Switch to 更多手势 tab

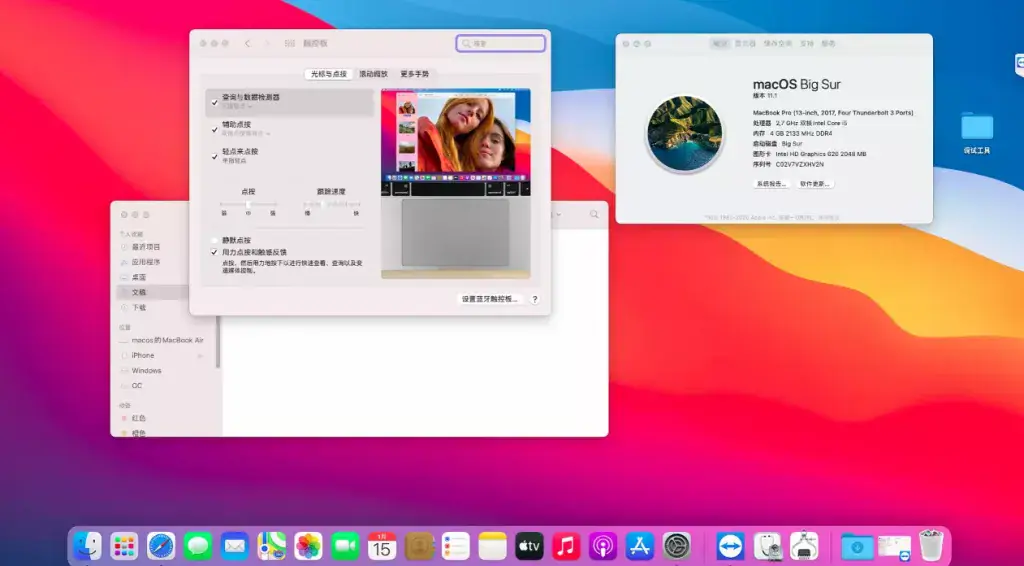click(415, 74)
